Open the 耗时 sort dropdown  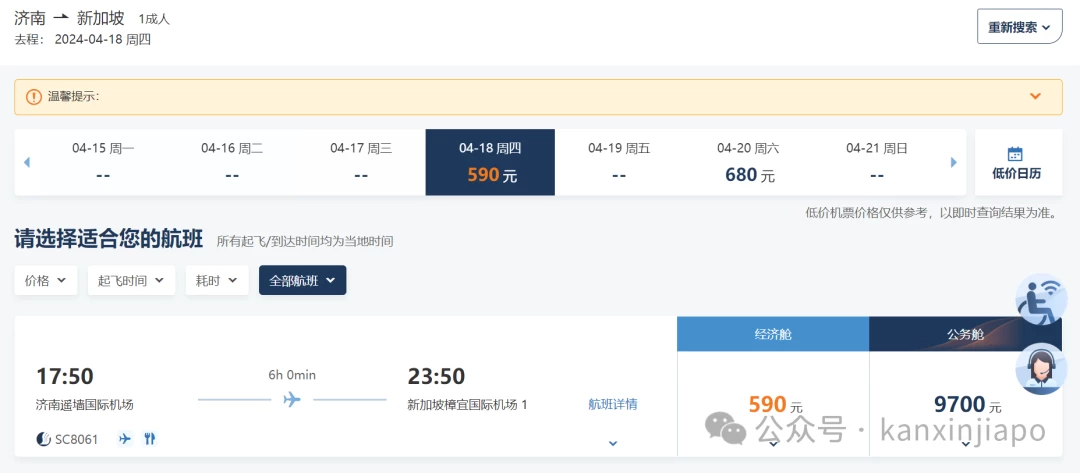tap(217, 280)
